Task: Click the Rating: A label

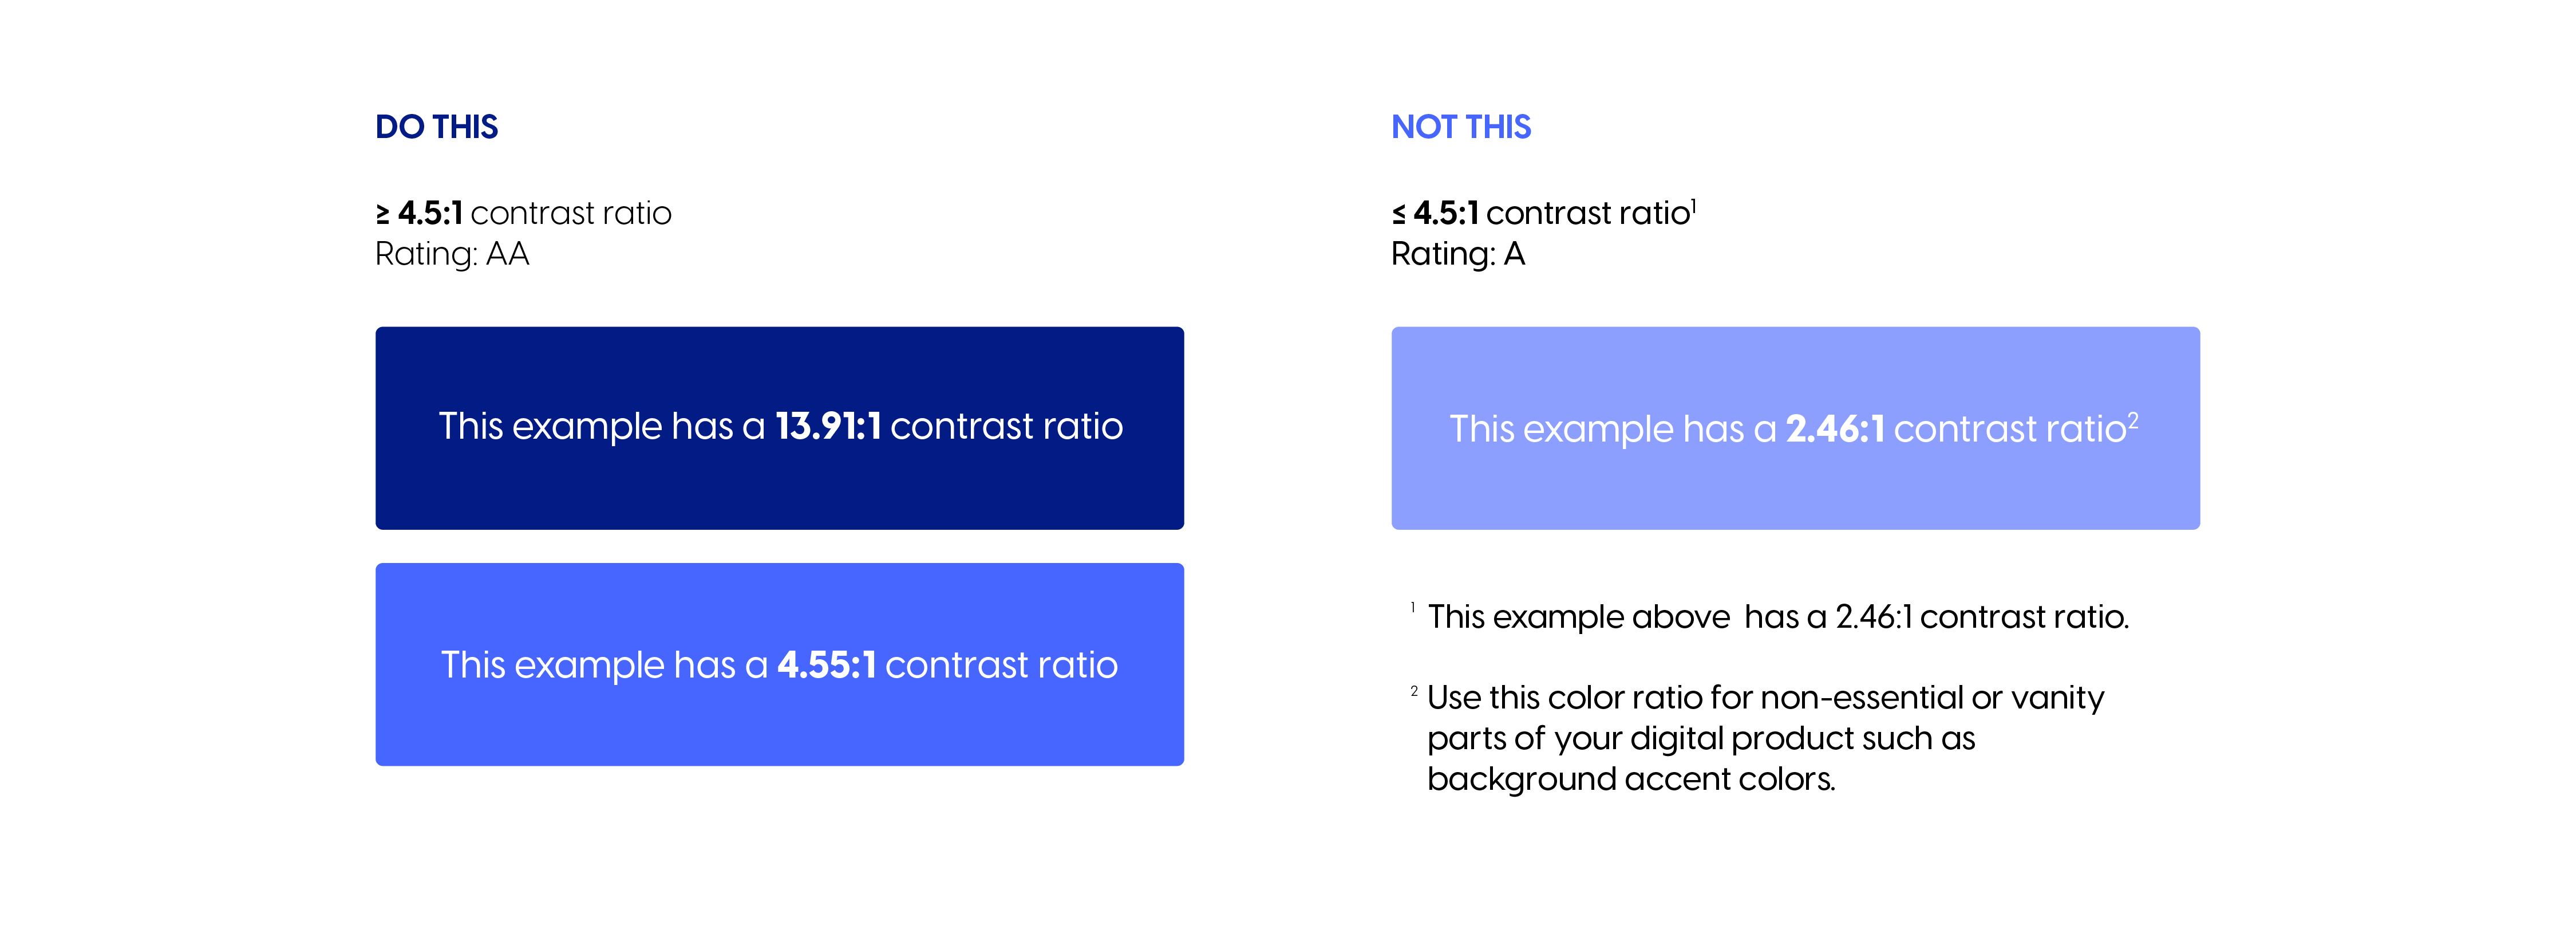Action: 1457,254
